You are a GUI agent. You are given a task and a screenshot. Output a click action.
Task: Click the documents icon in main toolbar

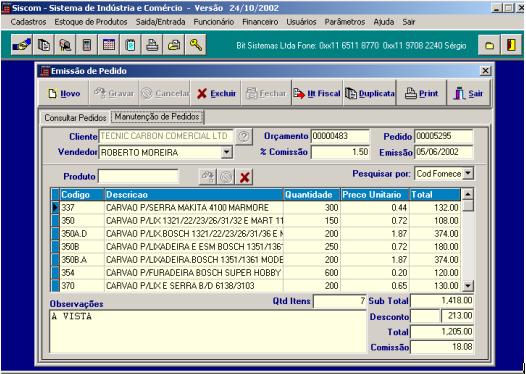tap(43, 45)
